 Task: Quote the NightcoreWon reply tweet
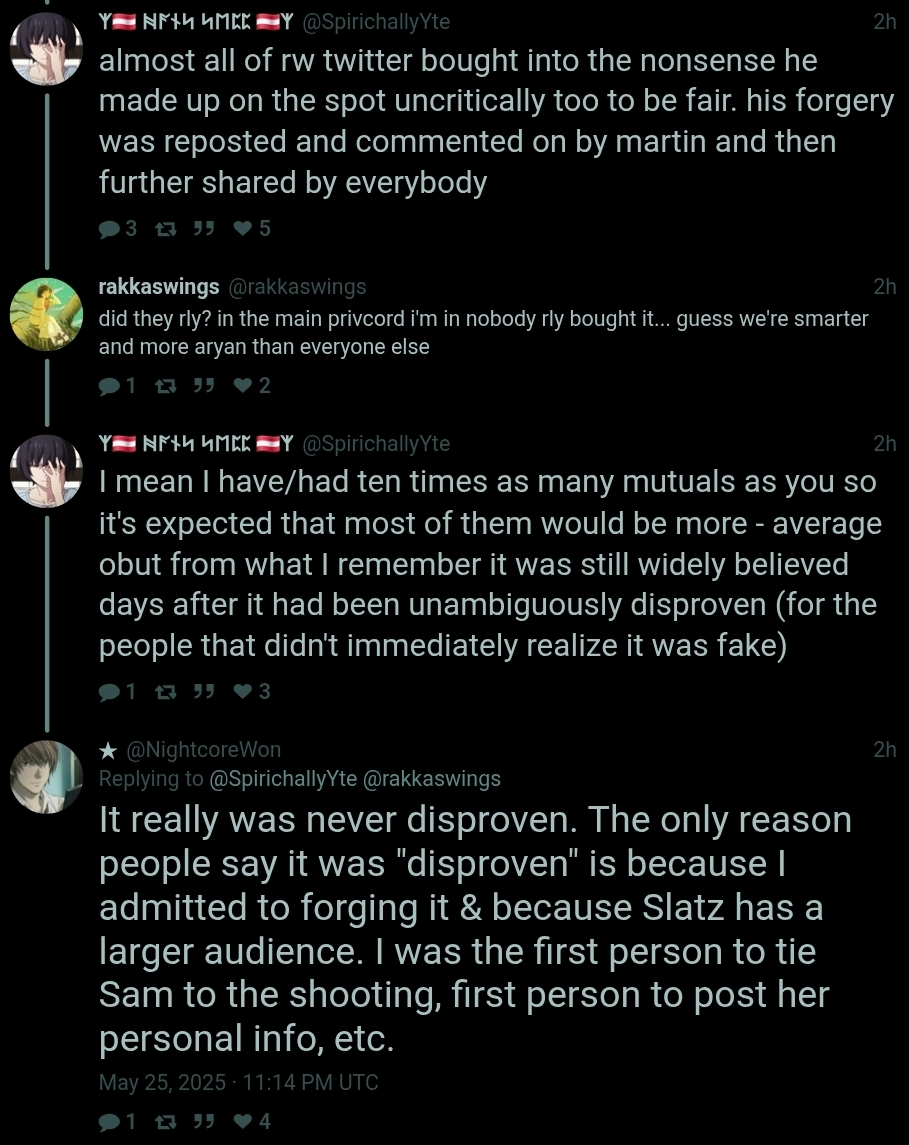point(204,1122)
